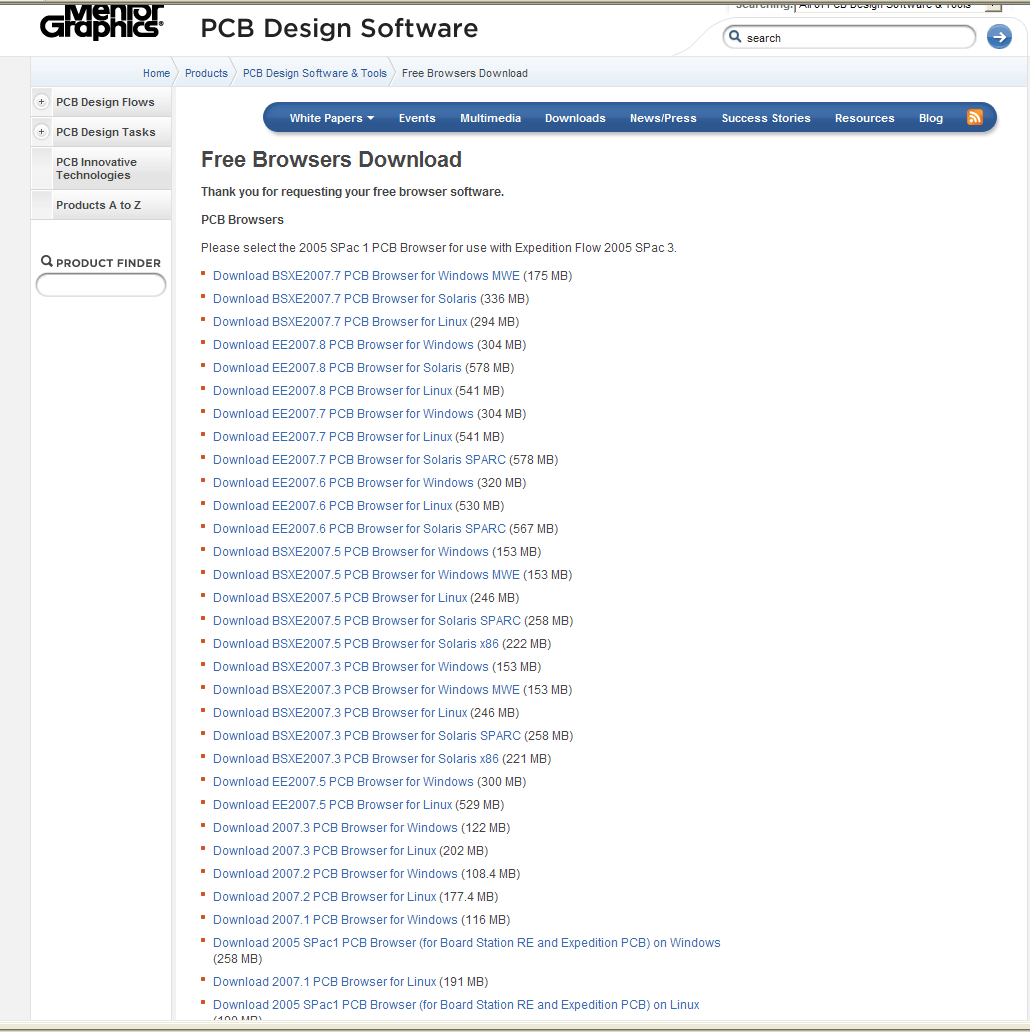Download BSXE2007.7 PCB Browser for Windows MWE

(366, 276)
